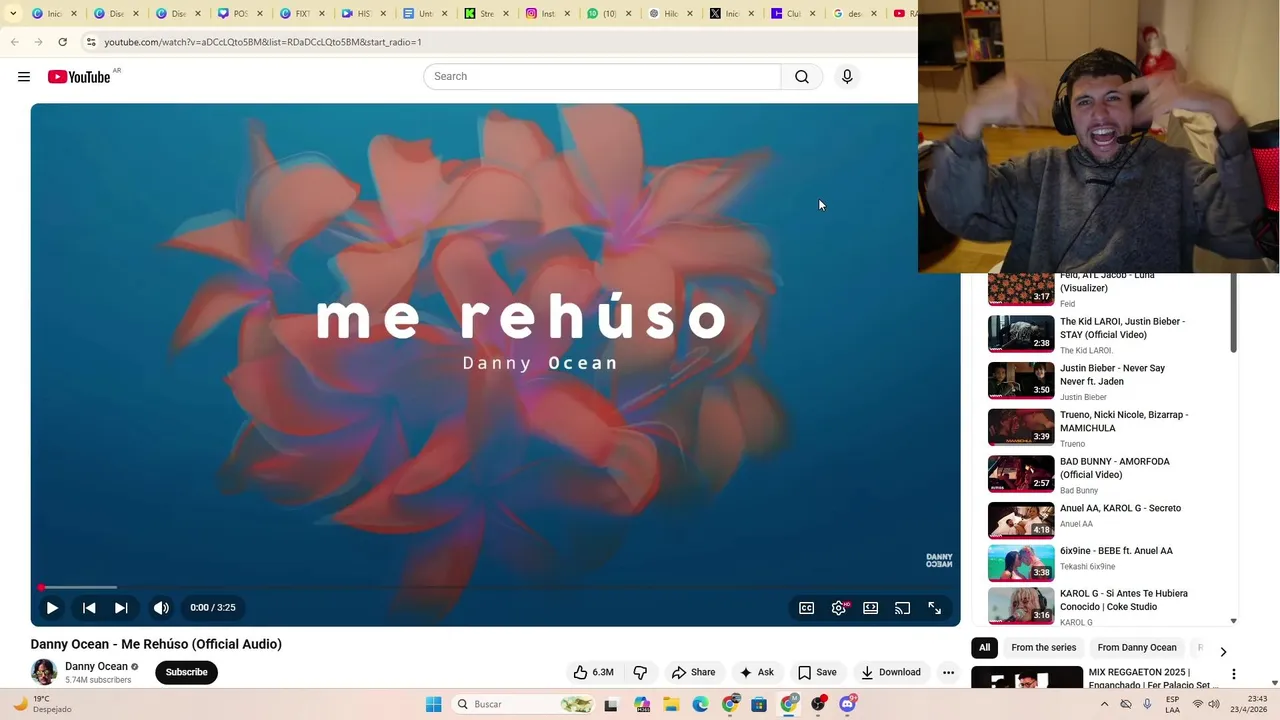
Task: Click the YouTube search field
Action: pos(602,76)
